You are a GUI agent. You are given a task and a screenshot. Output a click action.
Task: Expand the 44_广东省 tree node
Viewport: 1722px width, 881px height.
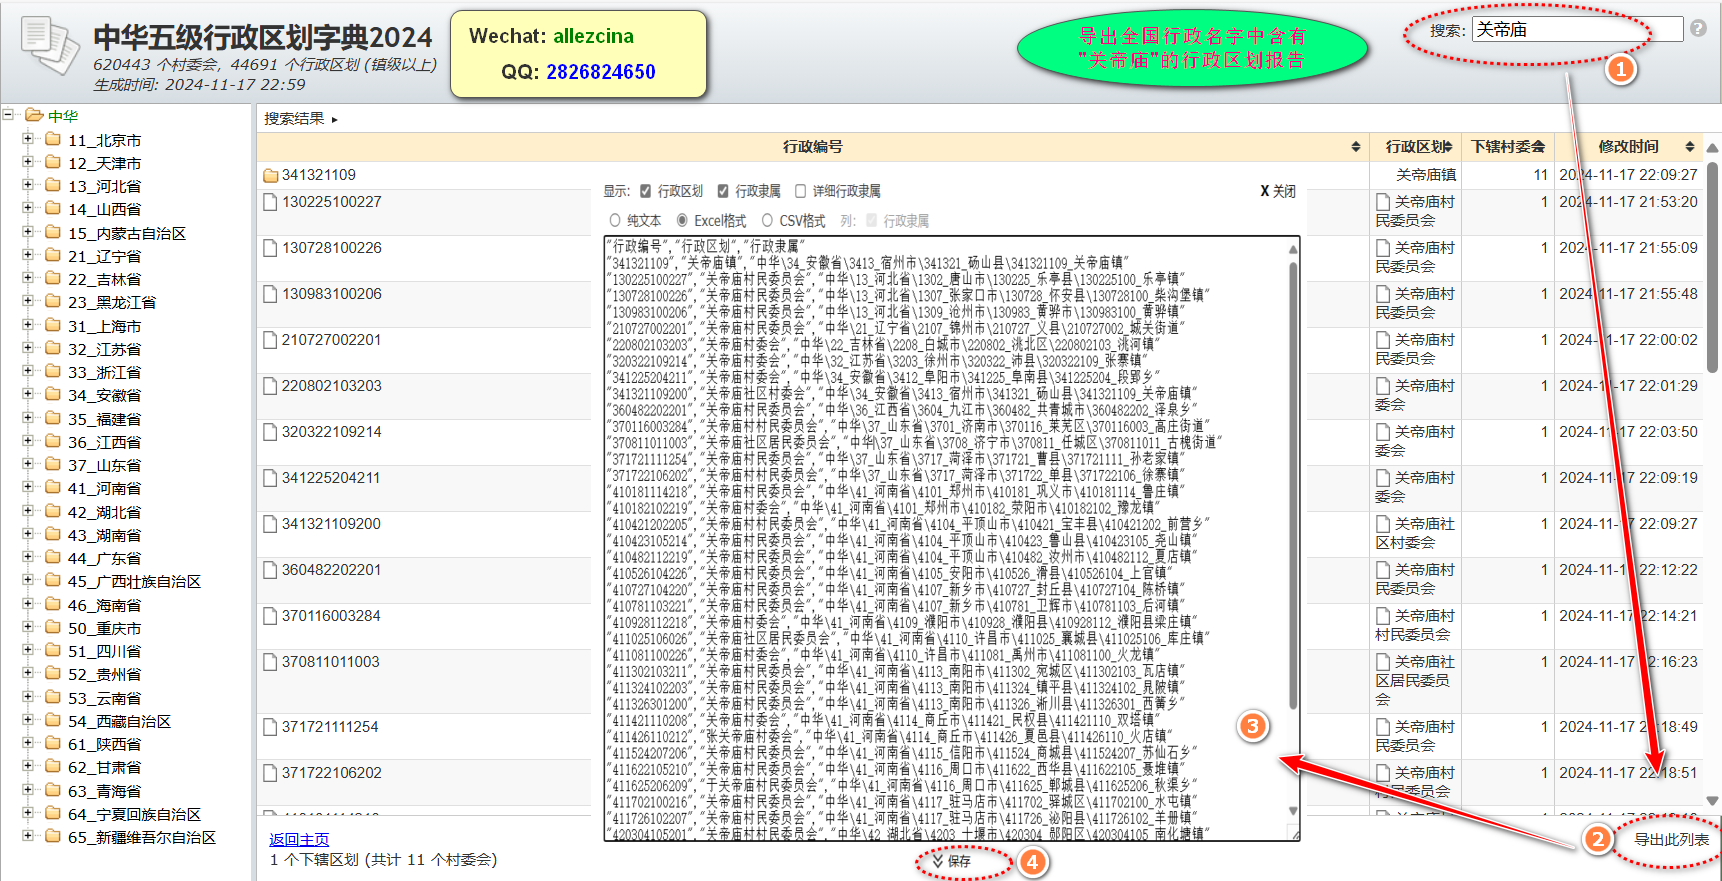pos(28,557)
